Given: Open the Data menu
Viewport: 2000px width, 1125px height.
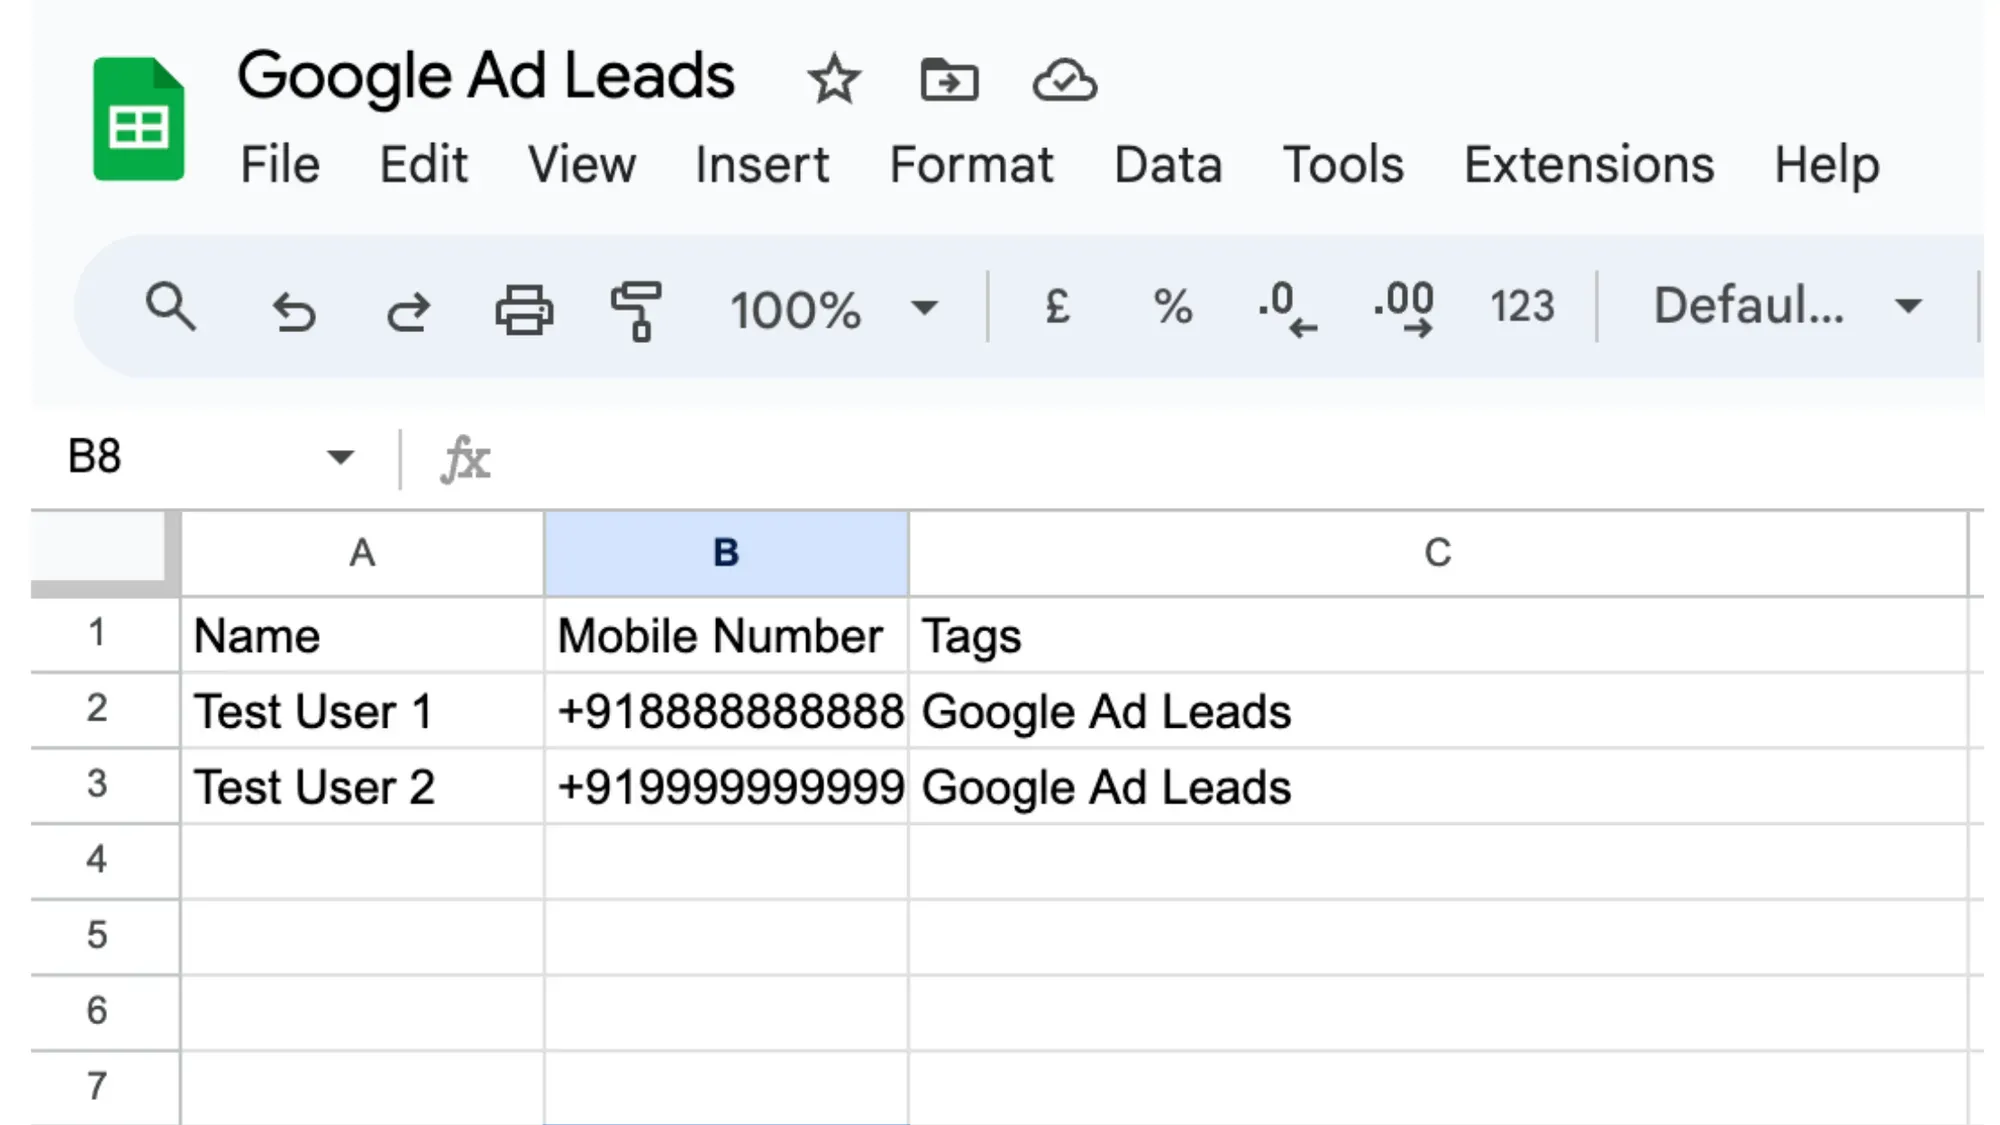Looking at the screenshot, I should (1167, 164).
